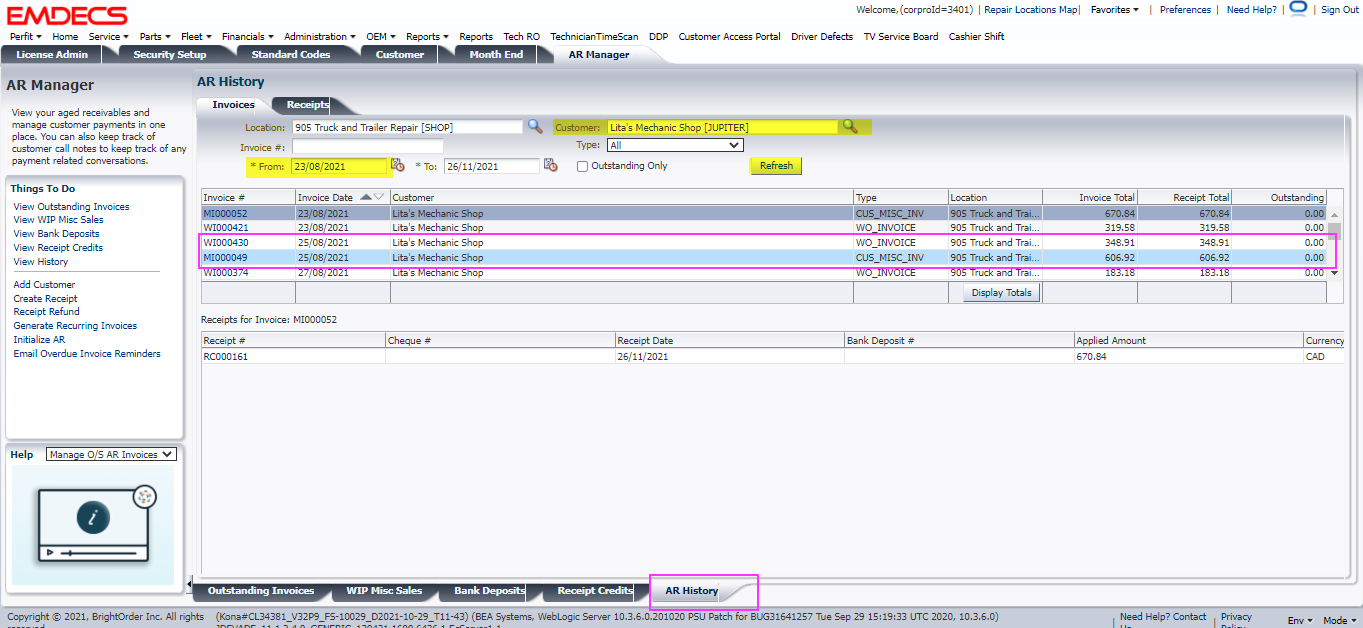The height and width of the screenshot is (628, 1363).
Task: Switch to Receipt Credits bottom tab
Action: tap(595, 591)
